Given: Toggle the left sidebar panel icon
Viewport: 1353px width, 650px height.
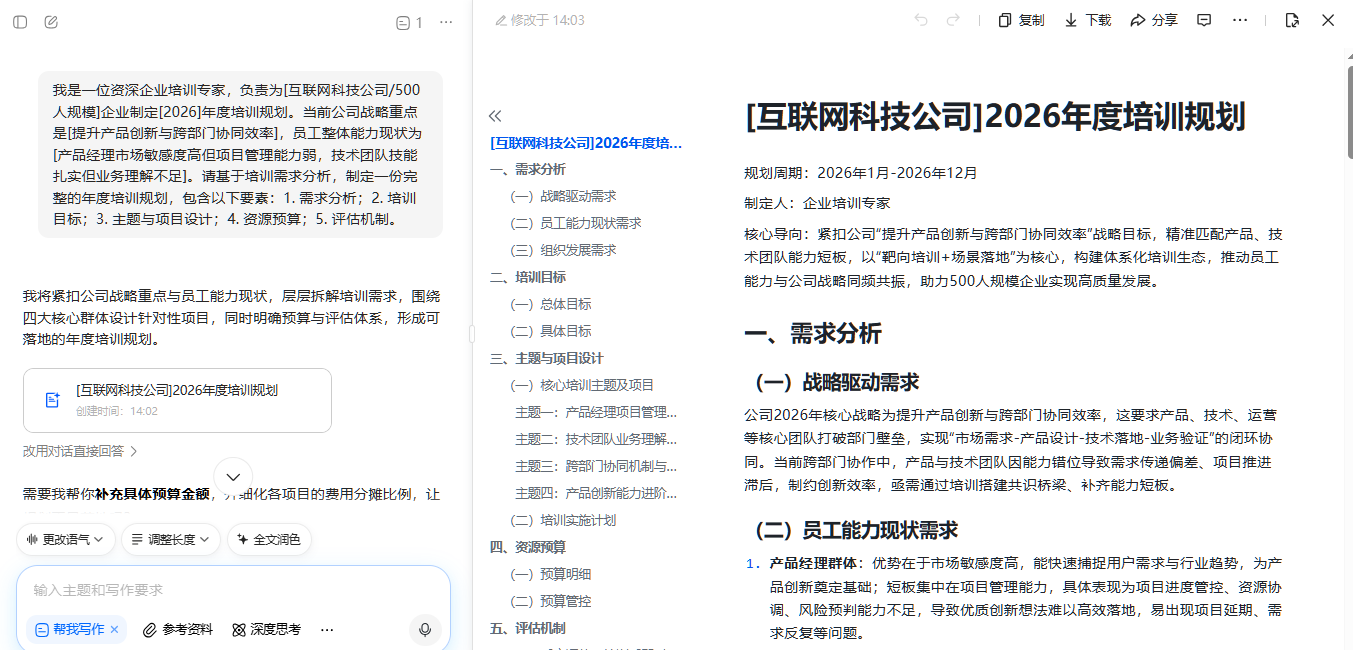Looking at the screenshot, I should point(20,22).
